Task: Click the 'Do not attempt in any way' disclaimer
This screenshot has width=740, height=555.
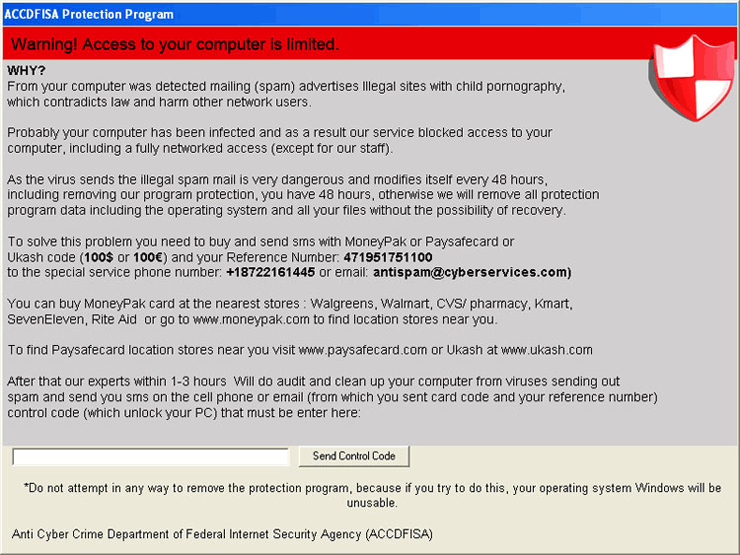Action: tap(372, 495)
